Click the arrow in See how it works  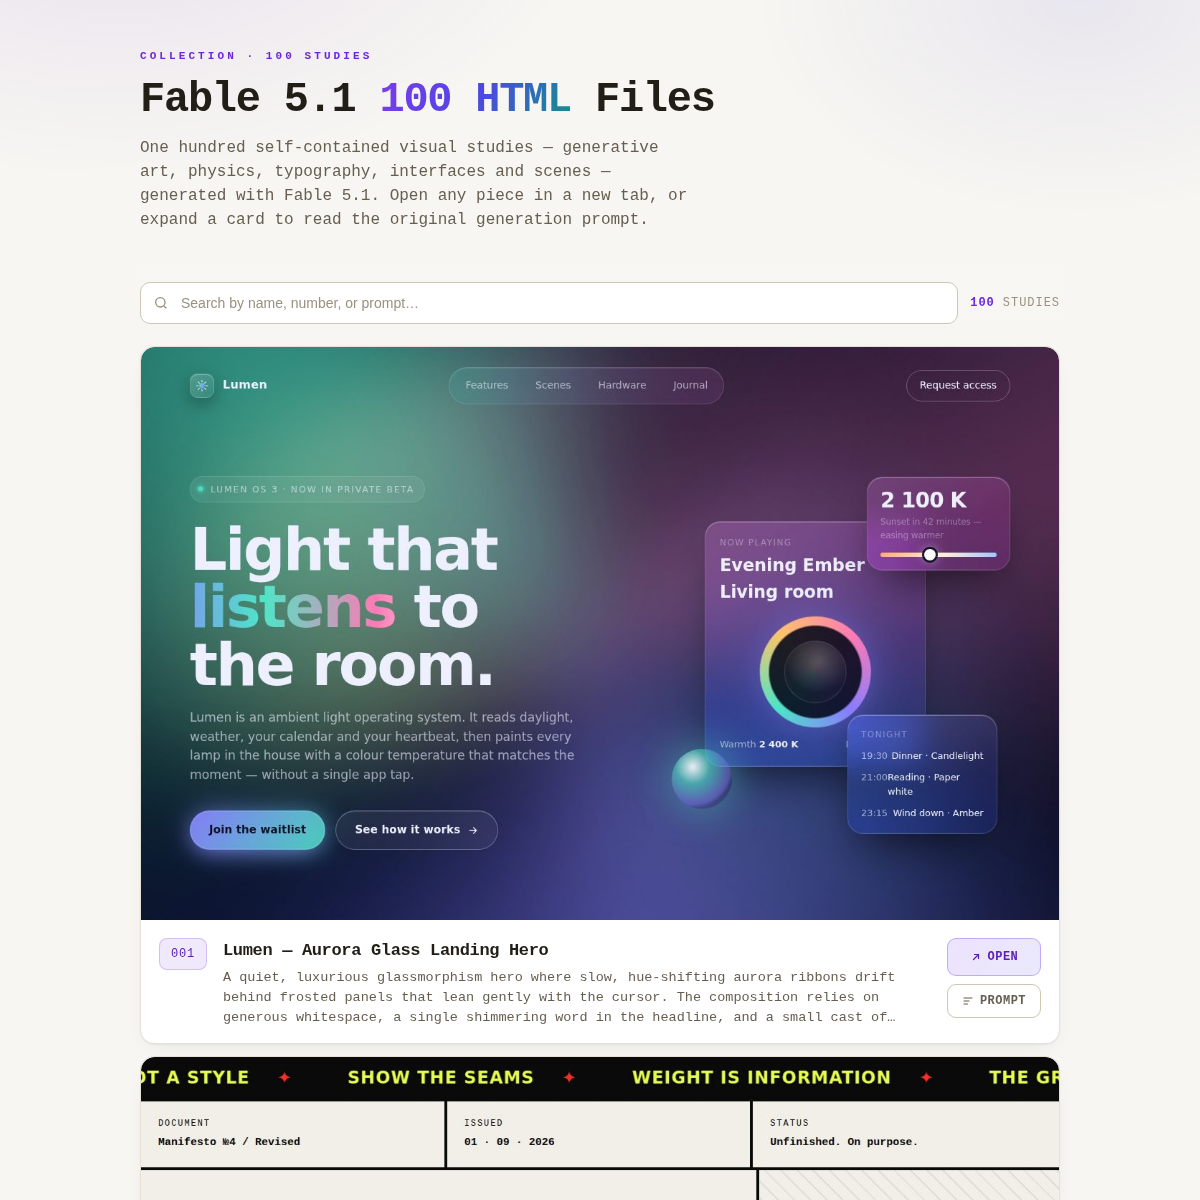click(x=473, y=830)
